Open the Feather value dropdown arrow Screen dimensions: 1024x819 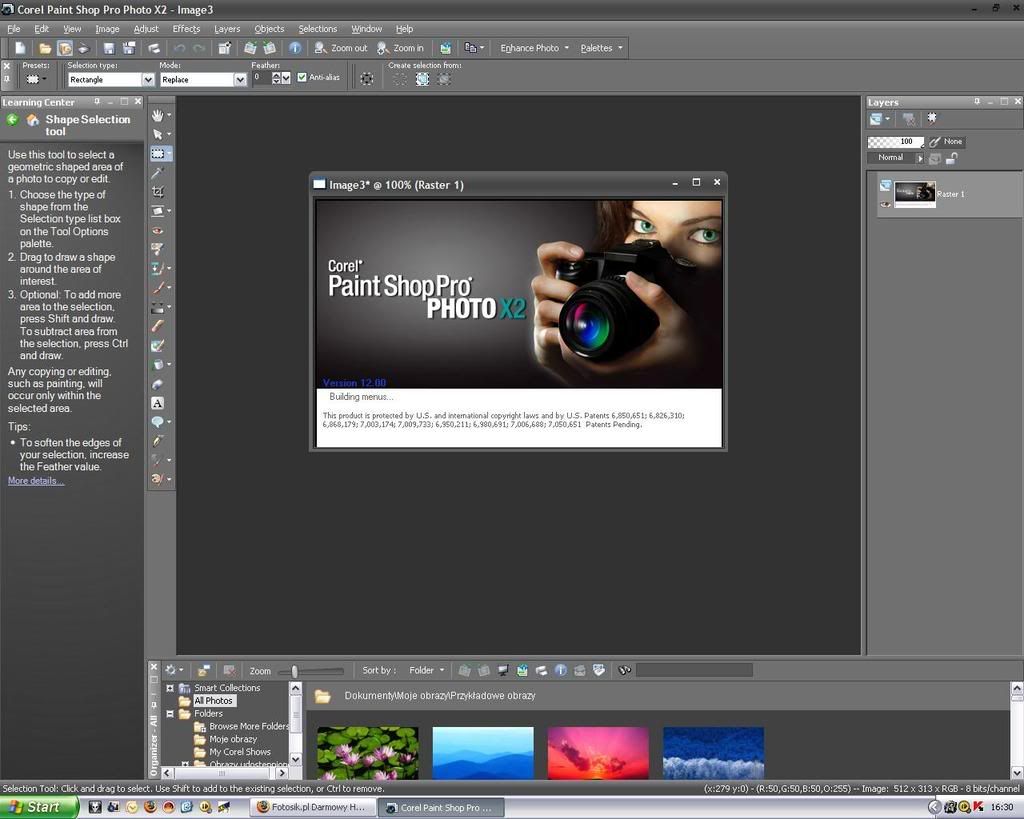286,78
